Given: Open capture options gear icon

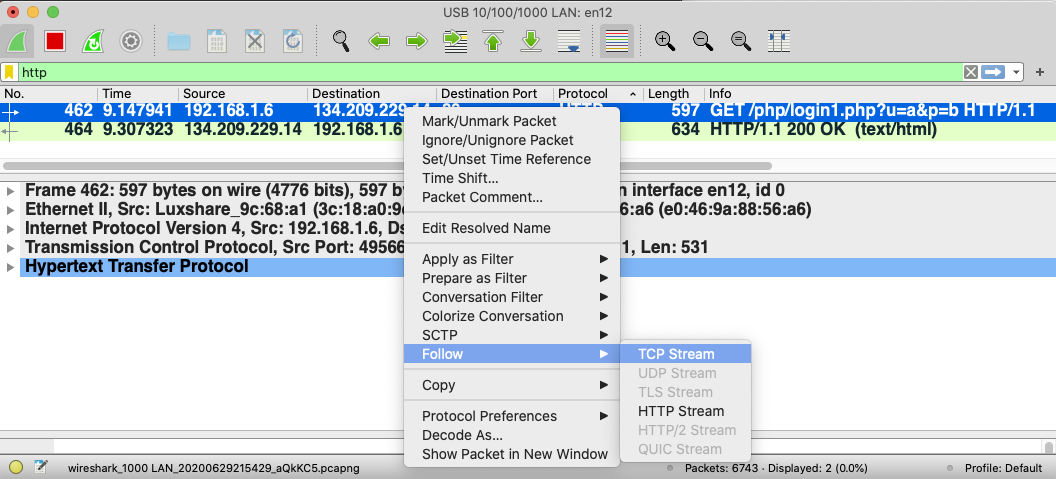Looking at the screenshot, I should point(130,41).
